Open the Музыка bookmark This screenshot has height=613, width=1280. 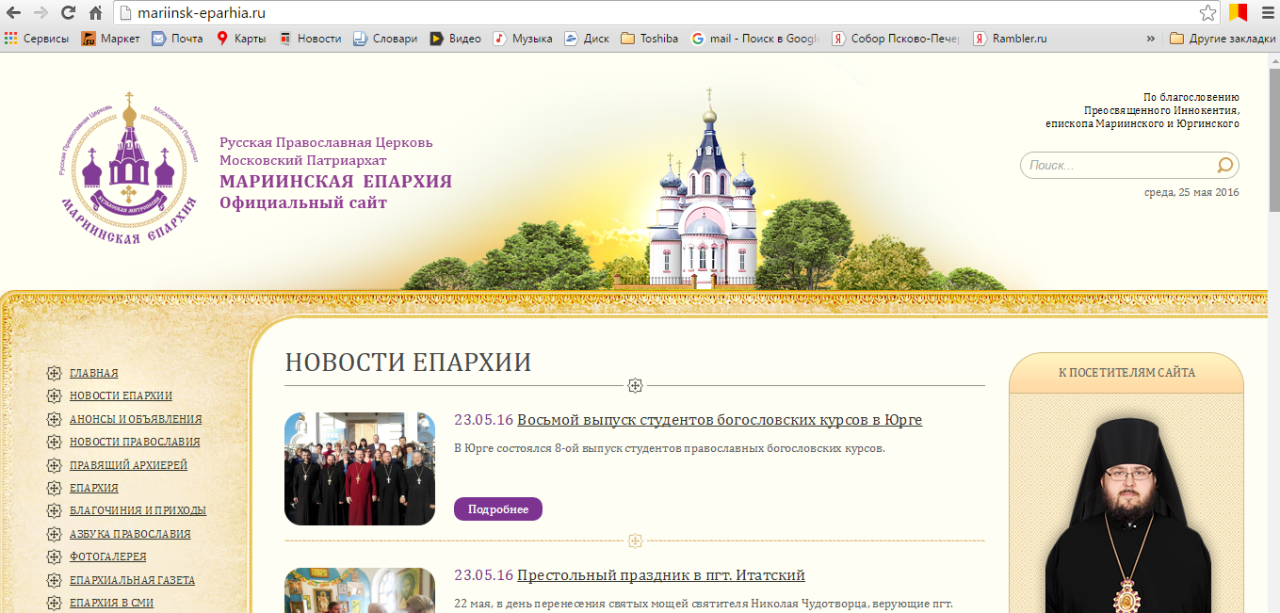point(523,39)
